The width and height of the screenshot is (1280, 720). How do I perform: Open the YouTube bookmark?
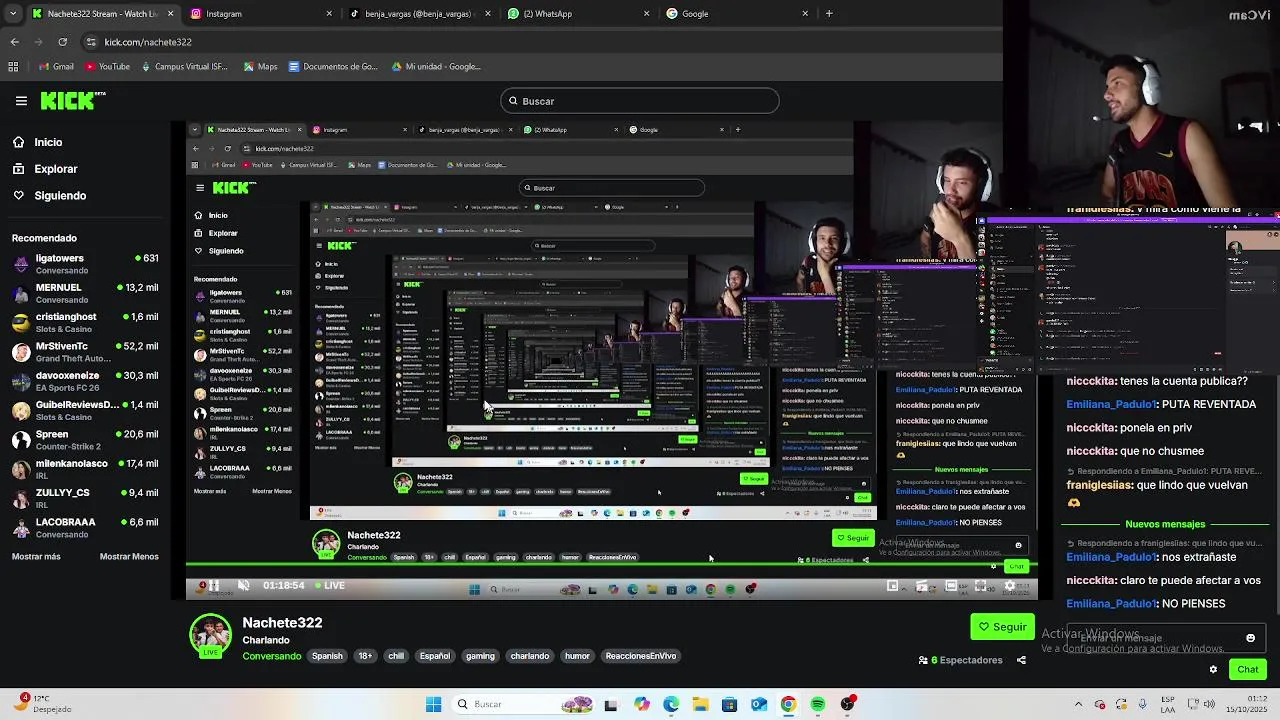[107, 67]
